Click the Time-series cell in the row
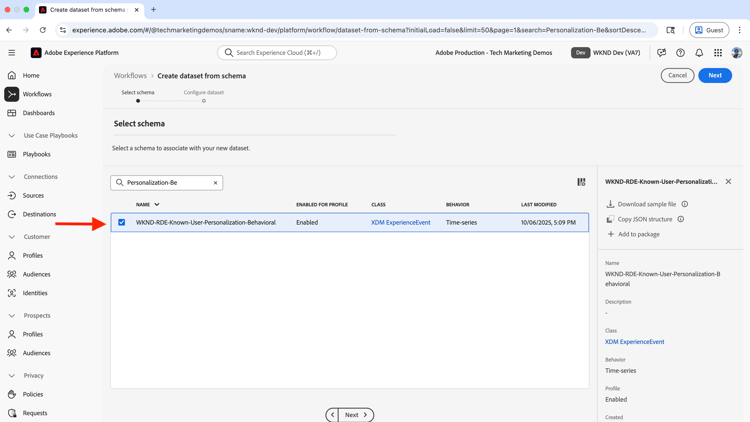 [x=461, y=222]
